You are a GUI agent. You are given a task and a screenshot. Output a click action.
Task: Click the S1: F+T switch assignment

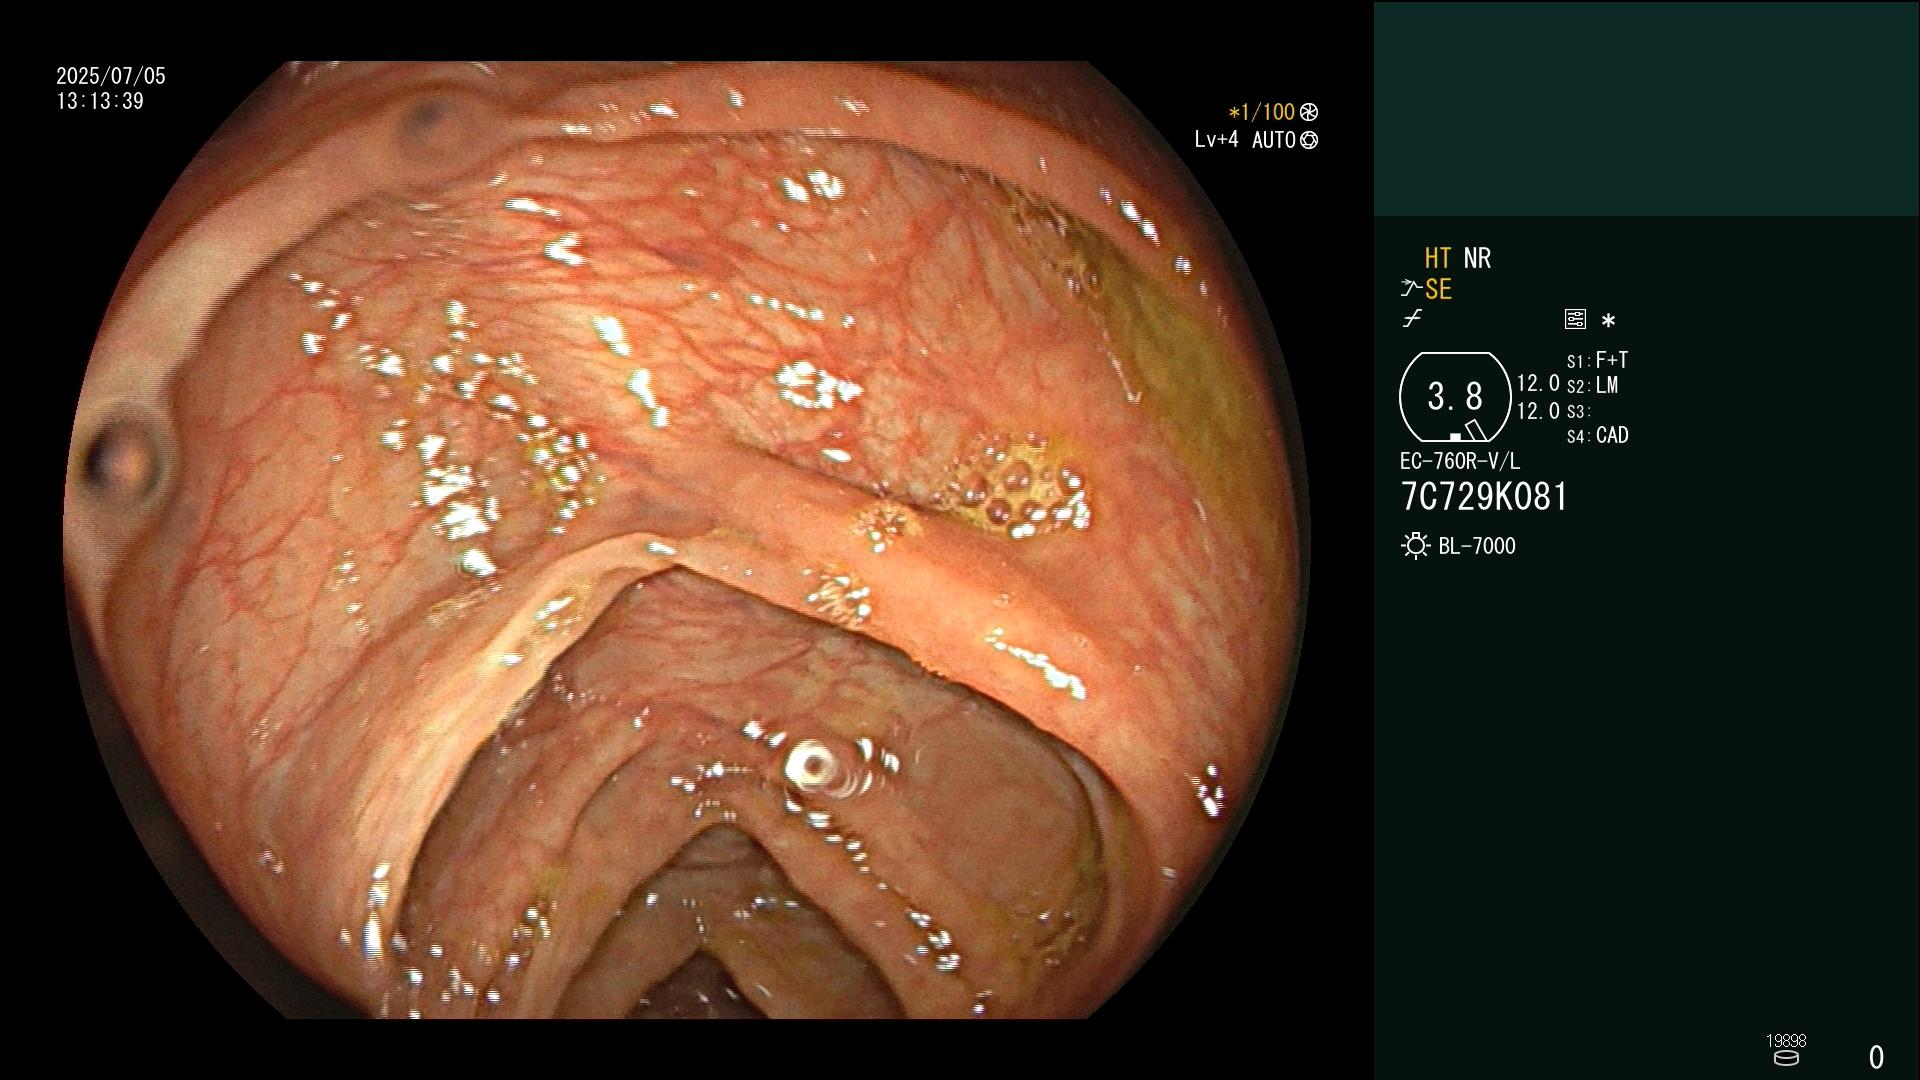pos(1598,360)
